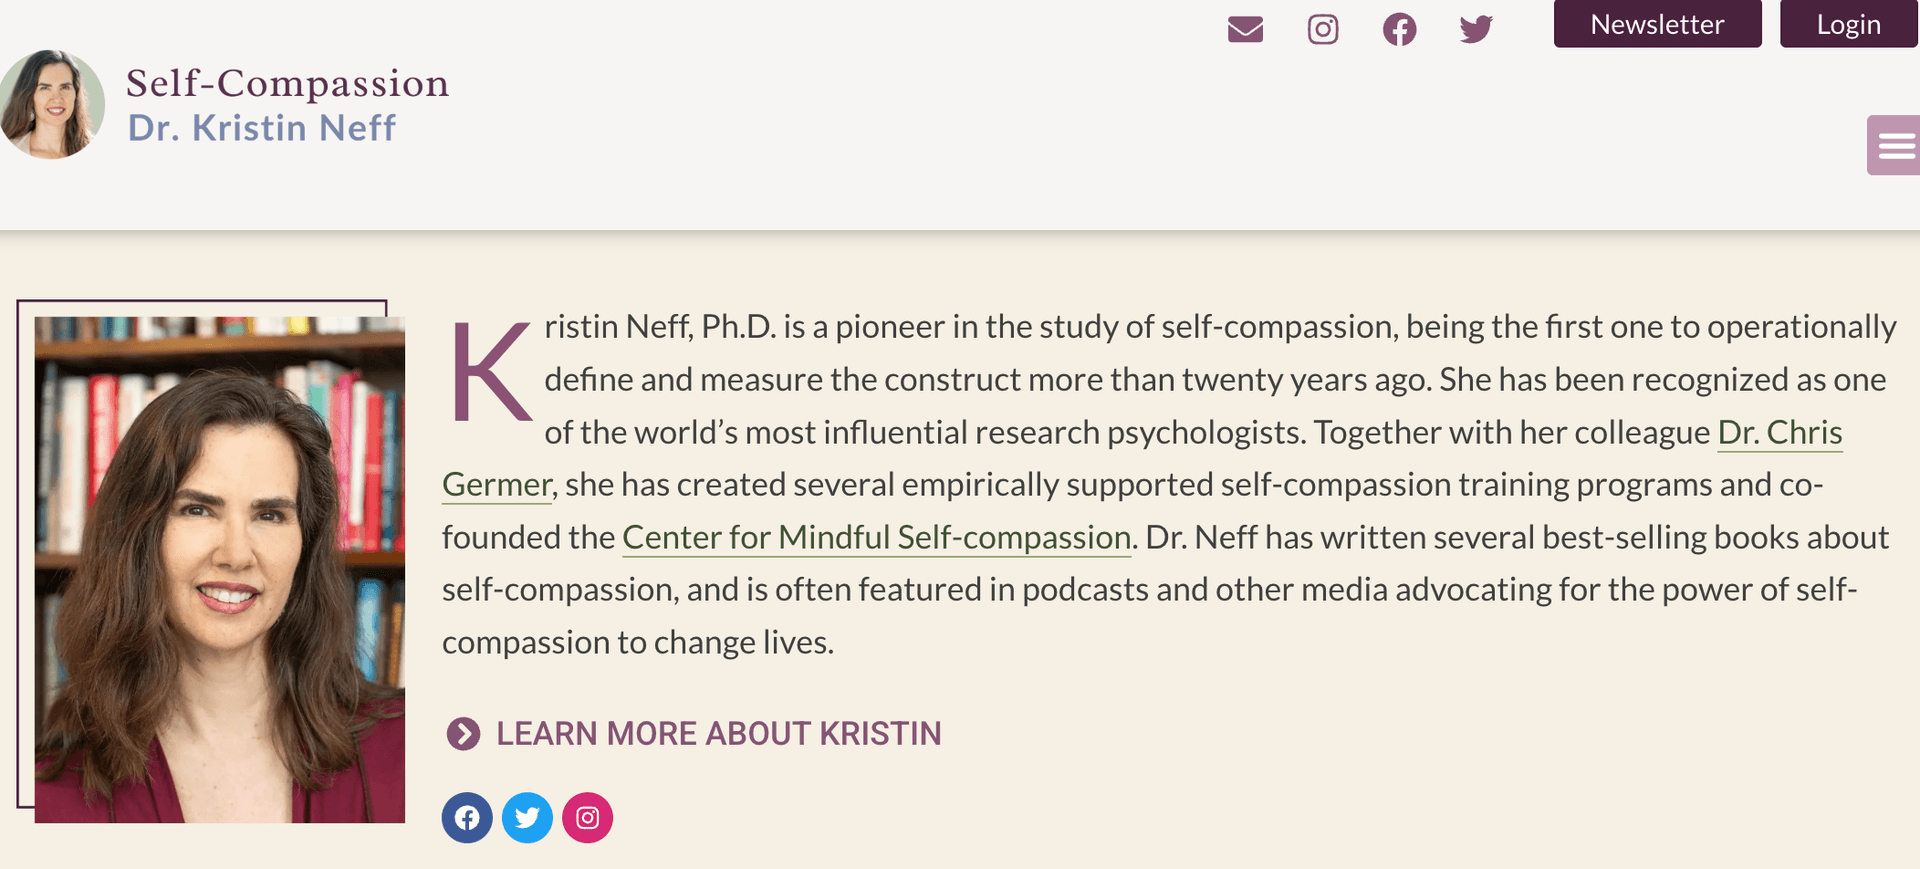
Task: Click Learn More About Kristin
Action: tap(718, 734)
